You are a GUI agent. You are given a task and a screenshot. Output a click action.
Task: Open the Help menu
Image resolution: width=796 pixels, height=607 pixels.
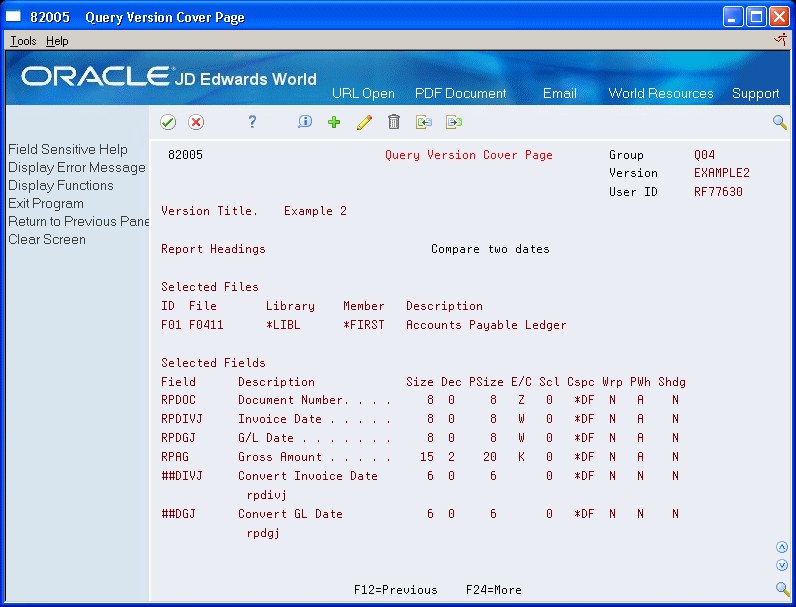click(57, 41)
